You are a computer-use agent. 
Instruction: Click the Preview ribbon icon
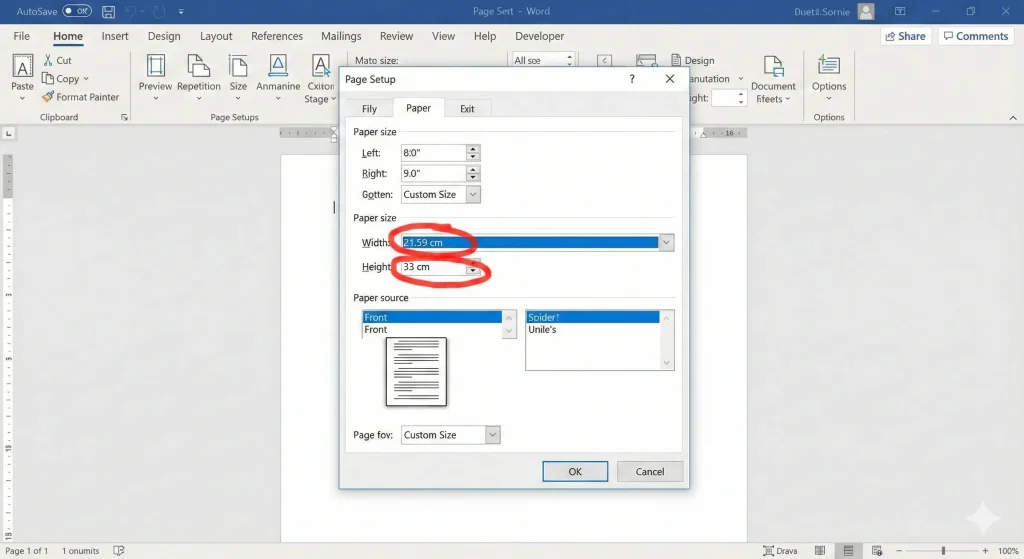pos(155,66)
